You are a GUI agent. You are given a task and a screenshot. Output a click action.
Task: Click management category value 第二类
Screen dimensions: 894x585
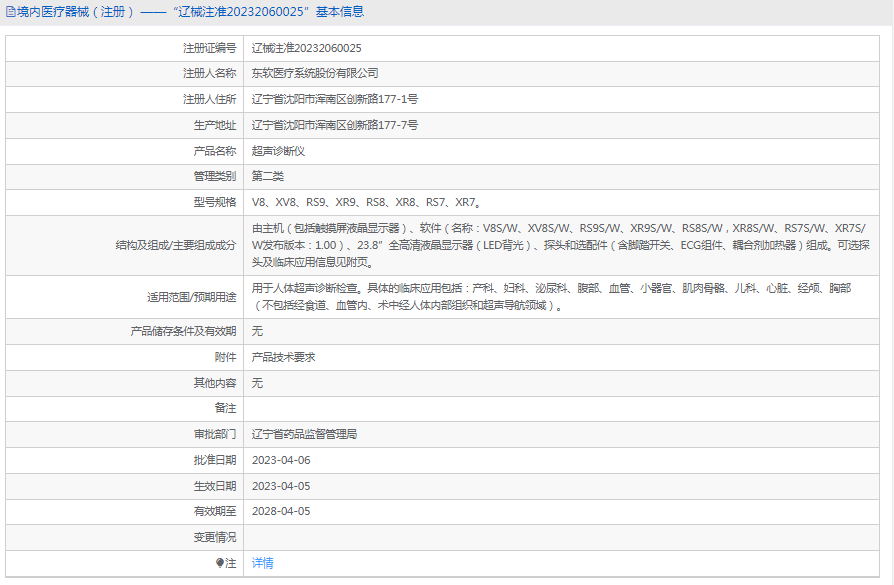pos(267,176)
